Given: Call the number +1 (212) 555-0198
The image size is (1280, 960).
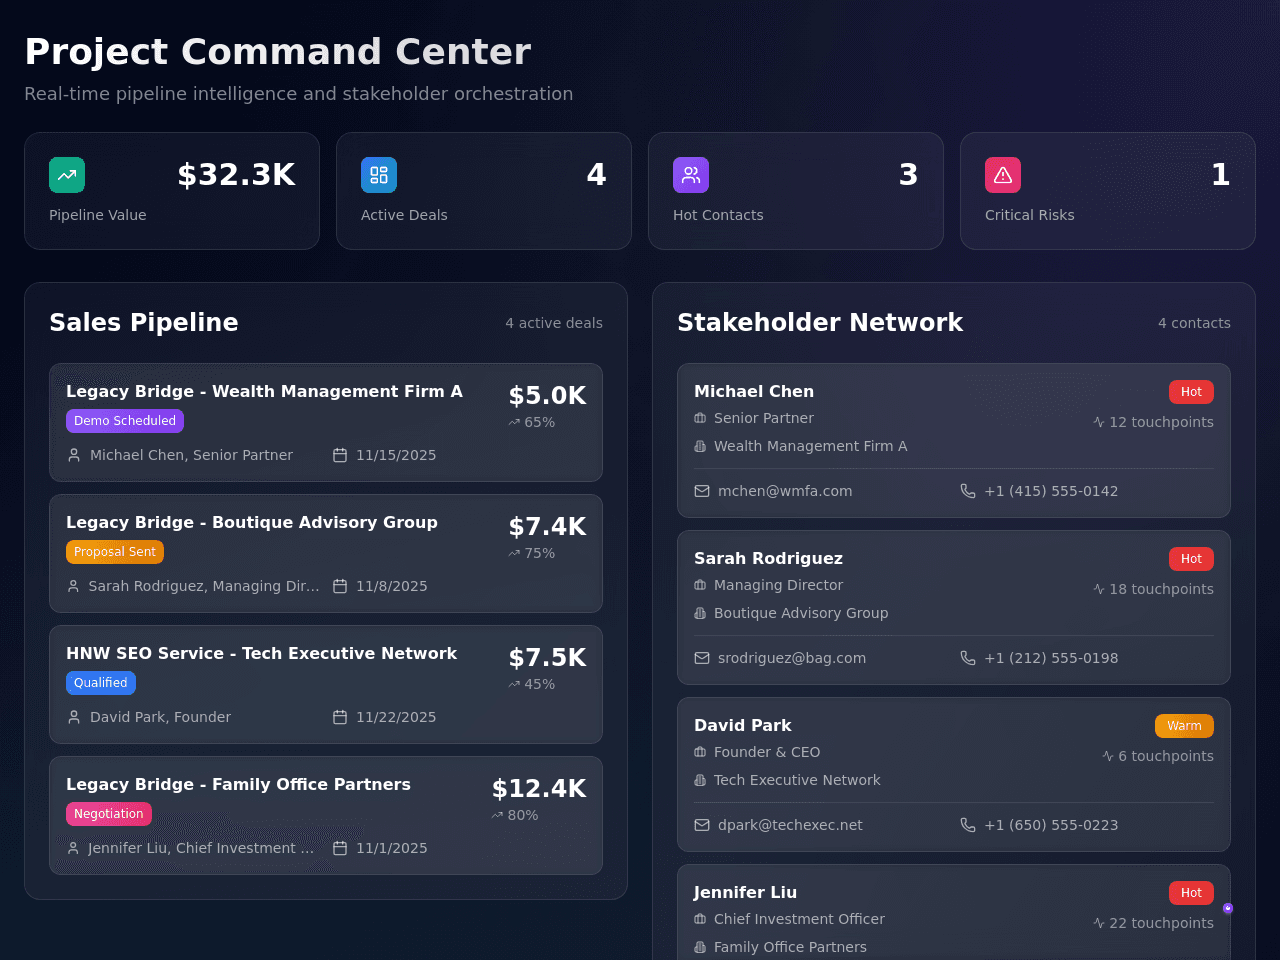Looking at the screenshot, I should [1051, 658].
